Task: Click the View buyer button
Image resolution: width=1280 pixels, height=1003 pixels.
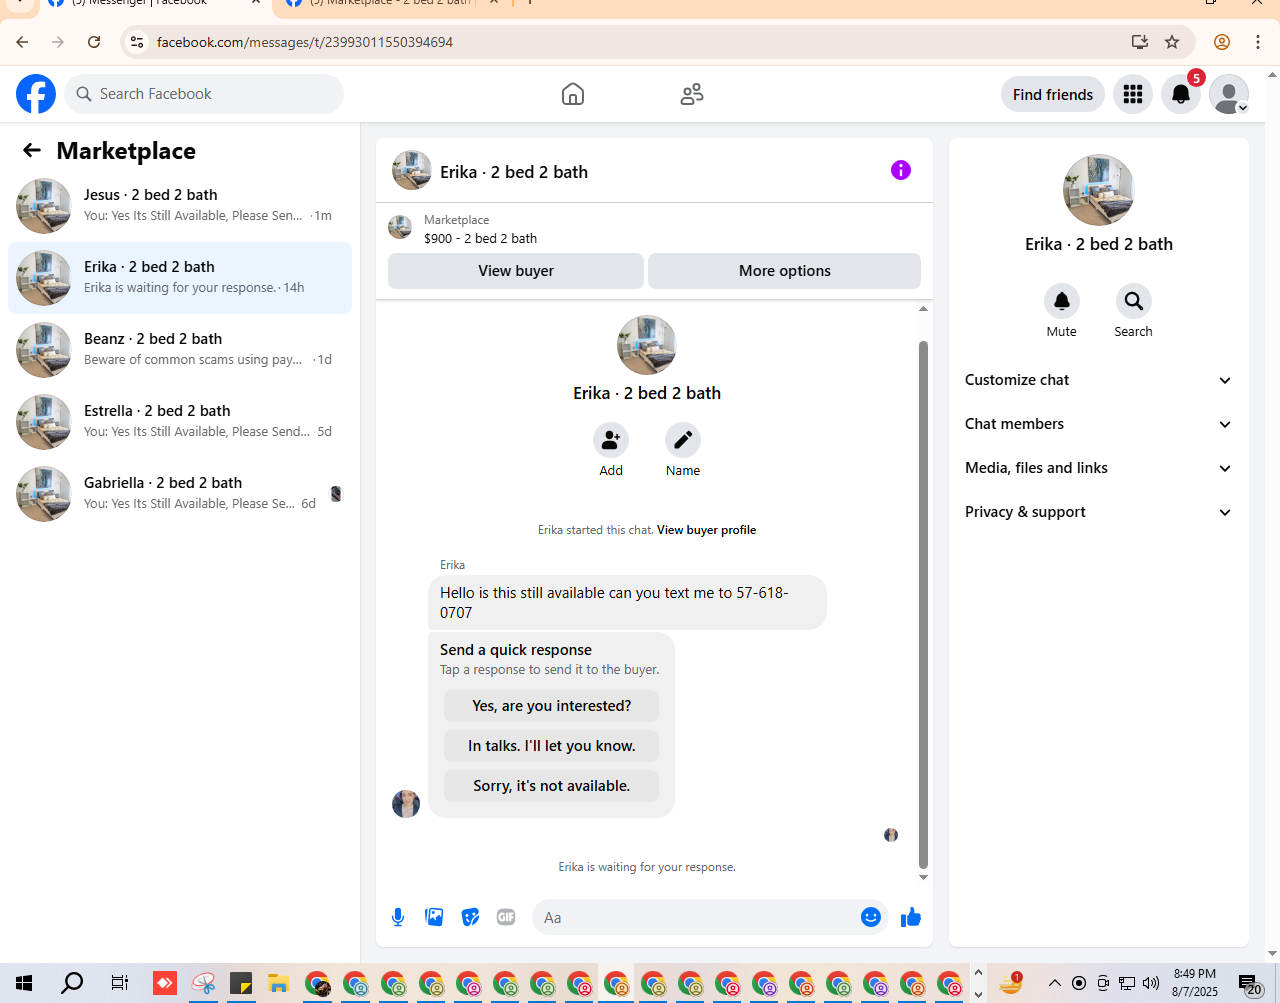Action: pyautogui.click(x=516, y=271)
